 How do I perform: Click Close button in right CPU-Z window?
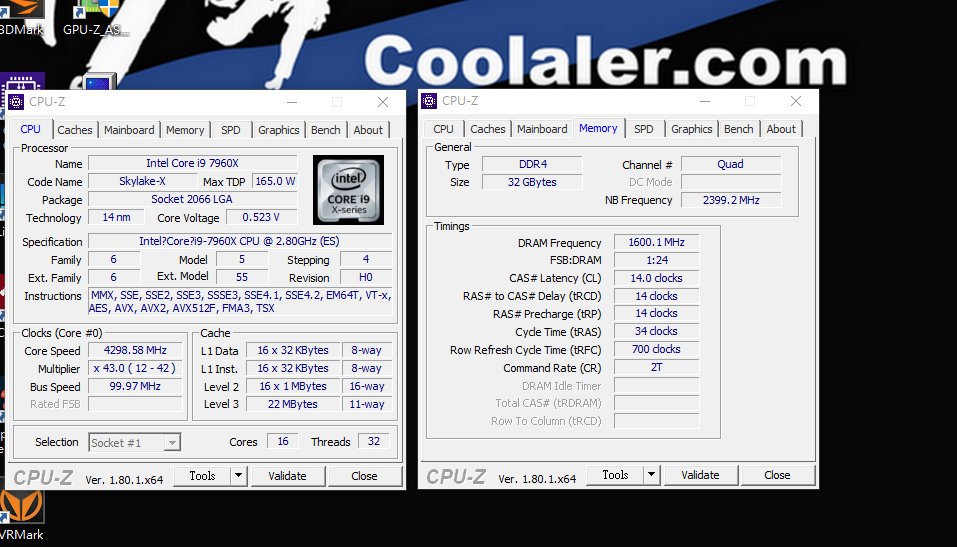click(777, 475)
